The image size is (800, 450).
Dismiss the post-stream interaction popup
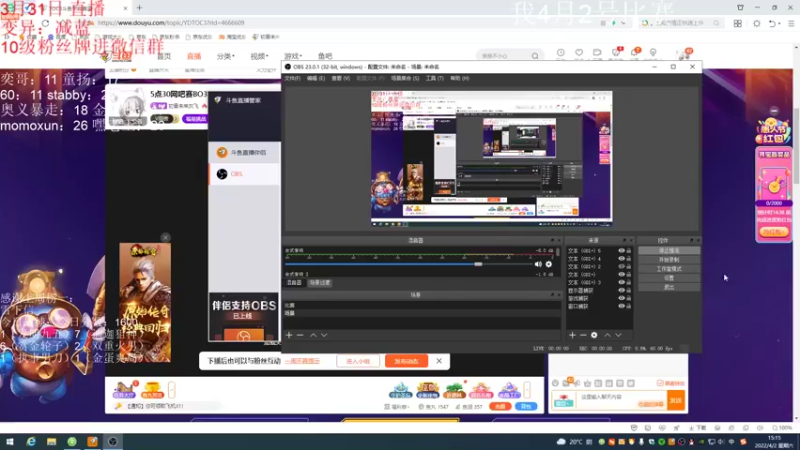[439, 361]
